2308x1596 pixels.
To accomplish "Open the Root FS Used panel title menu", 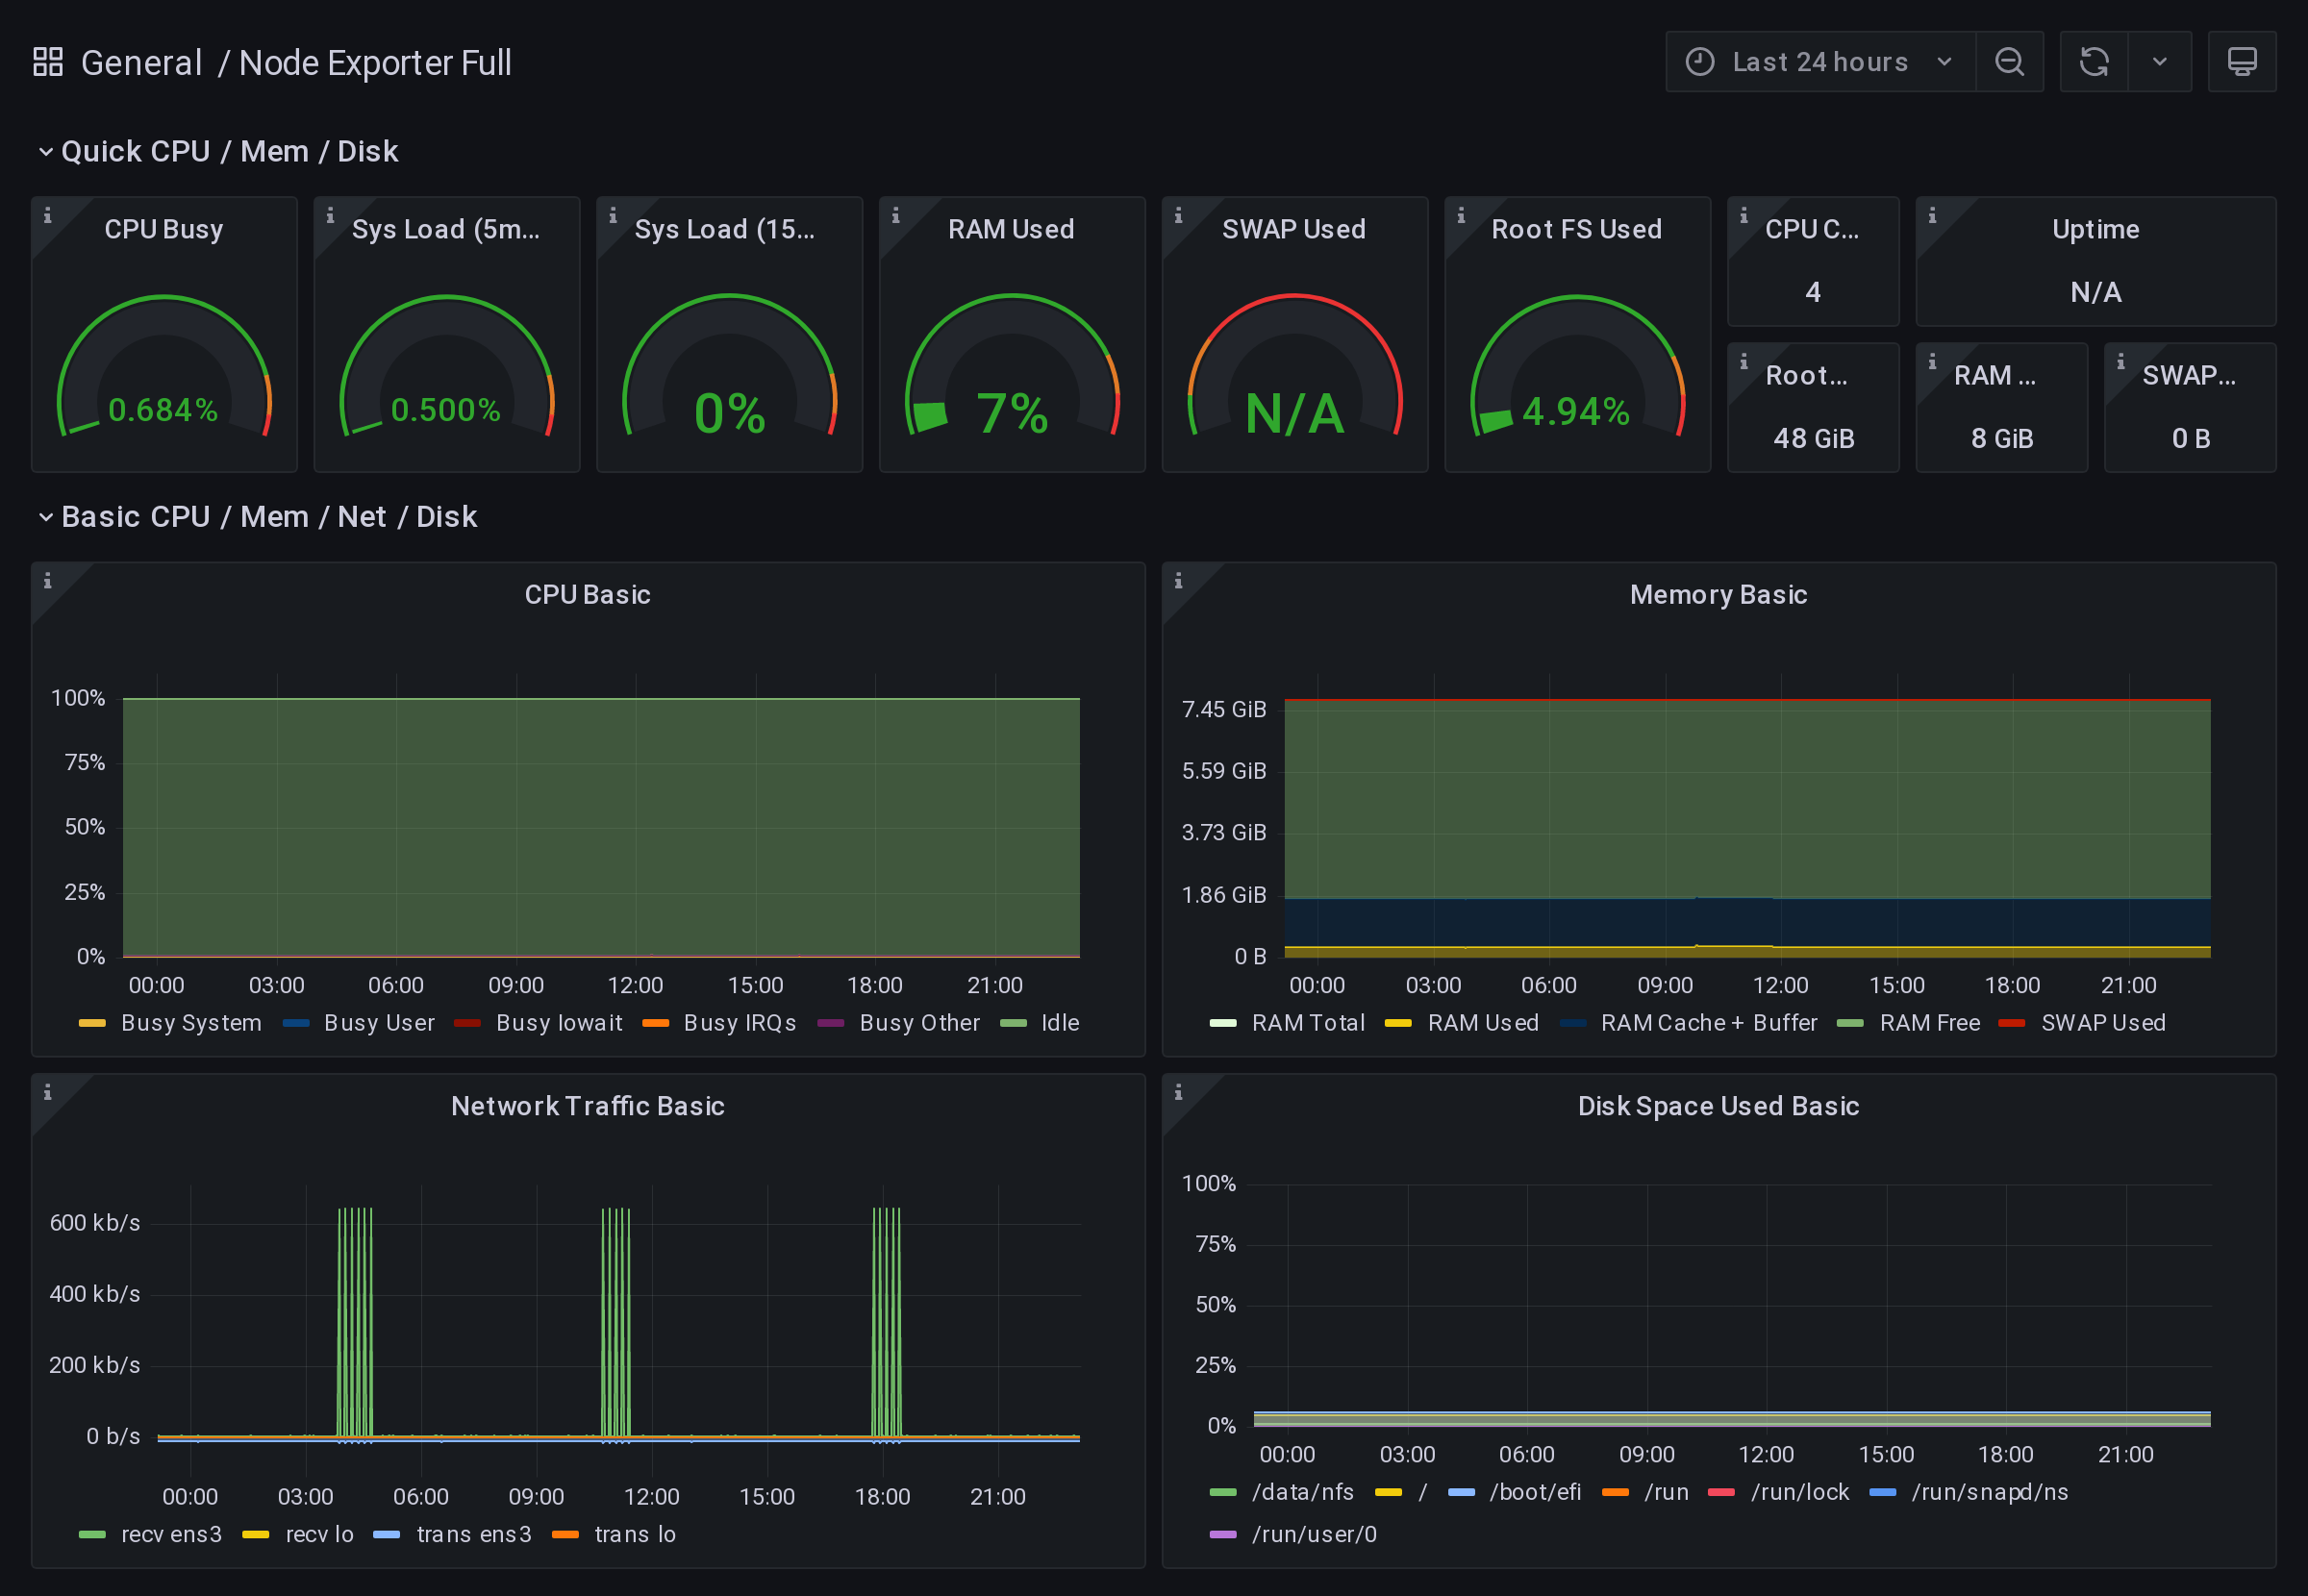I will 1577,229.
